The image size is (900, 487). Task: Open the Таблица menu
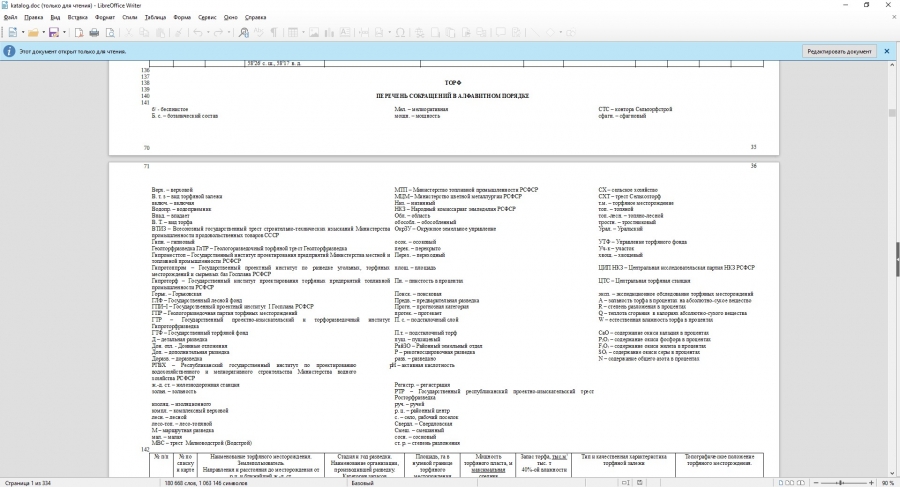[155, 17]
